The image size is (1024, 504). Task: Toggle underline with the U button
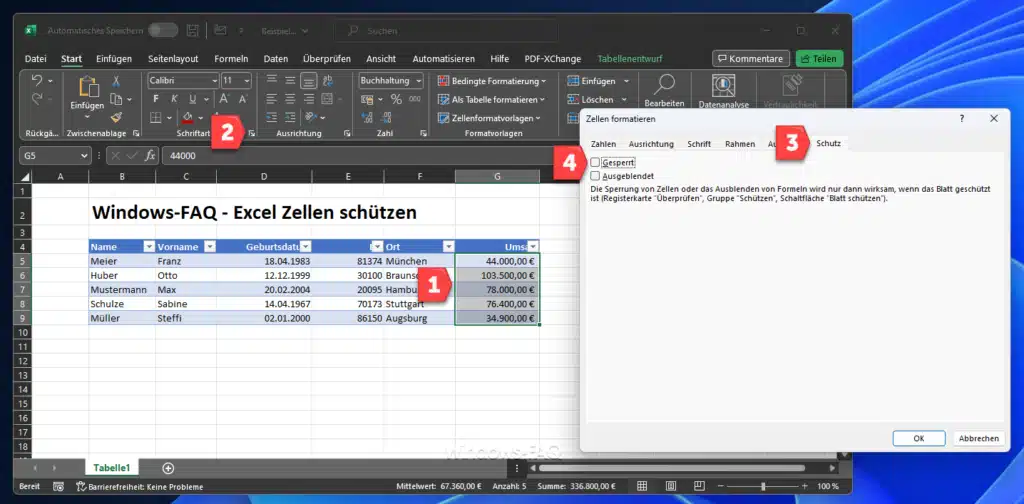coord(192,99)
